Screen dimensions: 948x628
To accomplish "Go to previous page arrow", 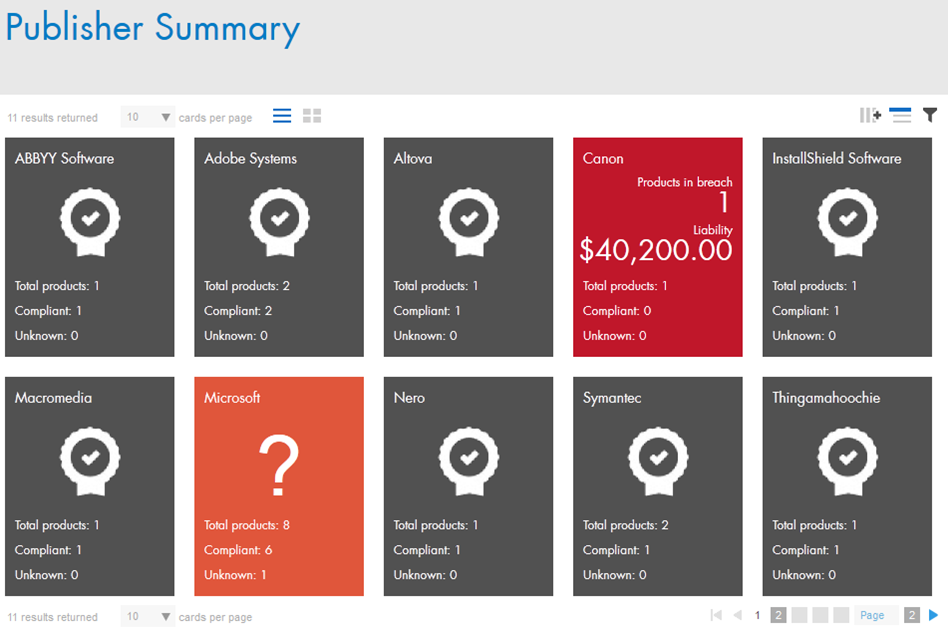I will point(738,615).
